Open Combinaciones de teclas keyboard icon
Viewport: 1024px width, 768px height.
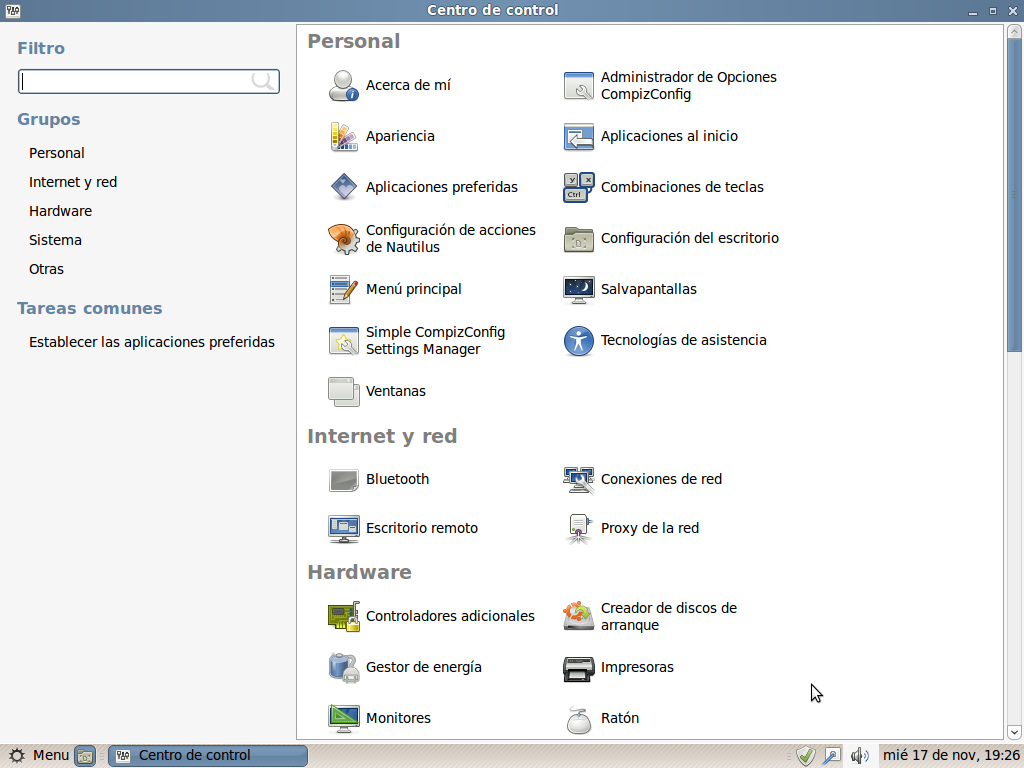pyautogui.click(x=579, y=187)
